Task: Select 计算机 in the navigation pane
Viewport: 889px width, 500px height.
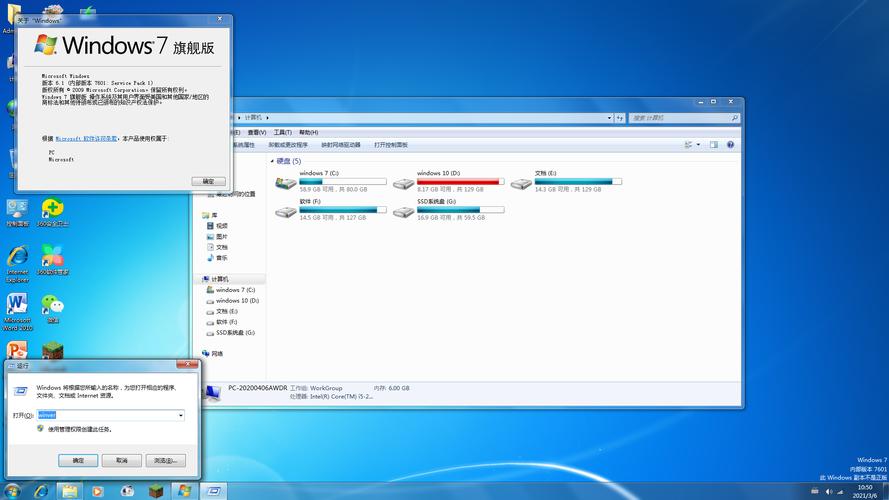Action: (215, 279)
